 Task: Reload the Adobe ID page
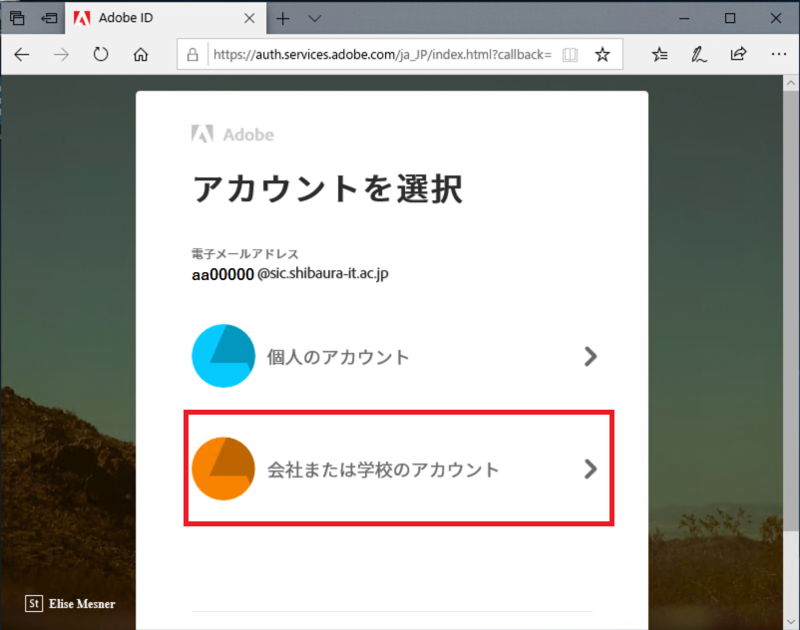[x=101, y=54]
